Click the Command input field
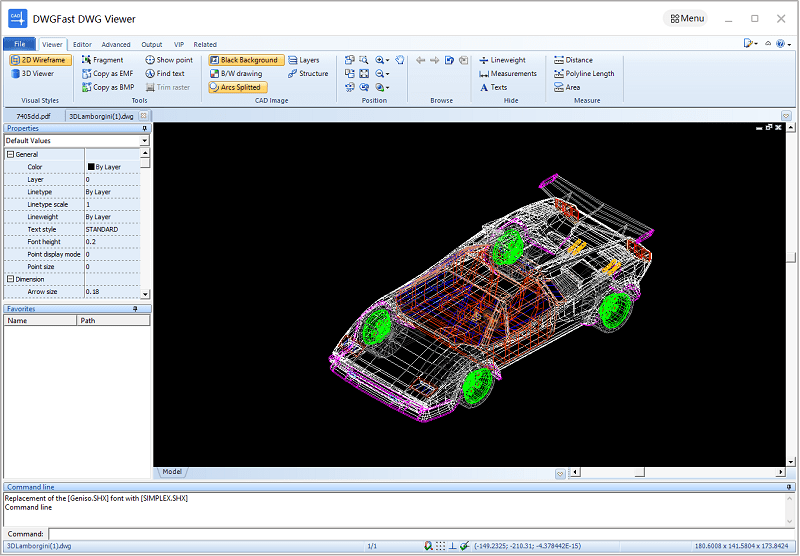The width and height of the screenshot is (800, 556). pos(420,534)
